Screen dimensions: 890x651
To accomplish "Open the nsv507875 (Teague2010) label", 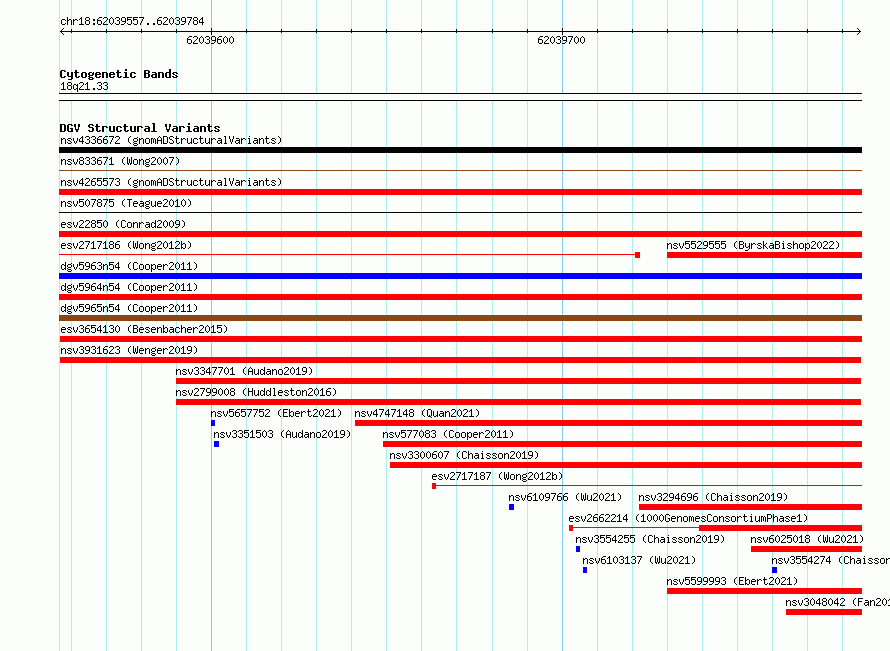I will 126,203.
